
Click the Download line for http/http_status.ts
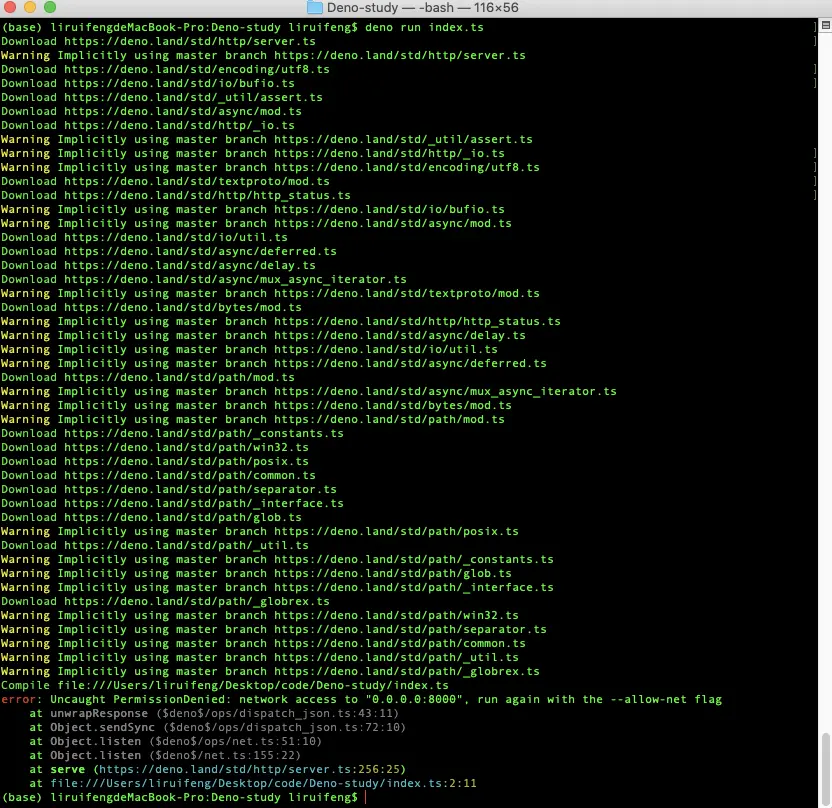point(176,195)
